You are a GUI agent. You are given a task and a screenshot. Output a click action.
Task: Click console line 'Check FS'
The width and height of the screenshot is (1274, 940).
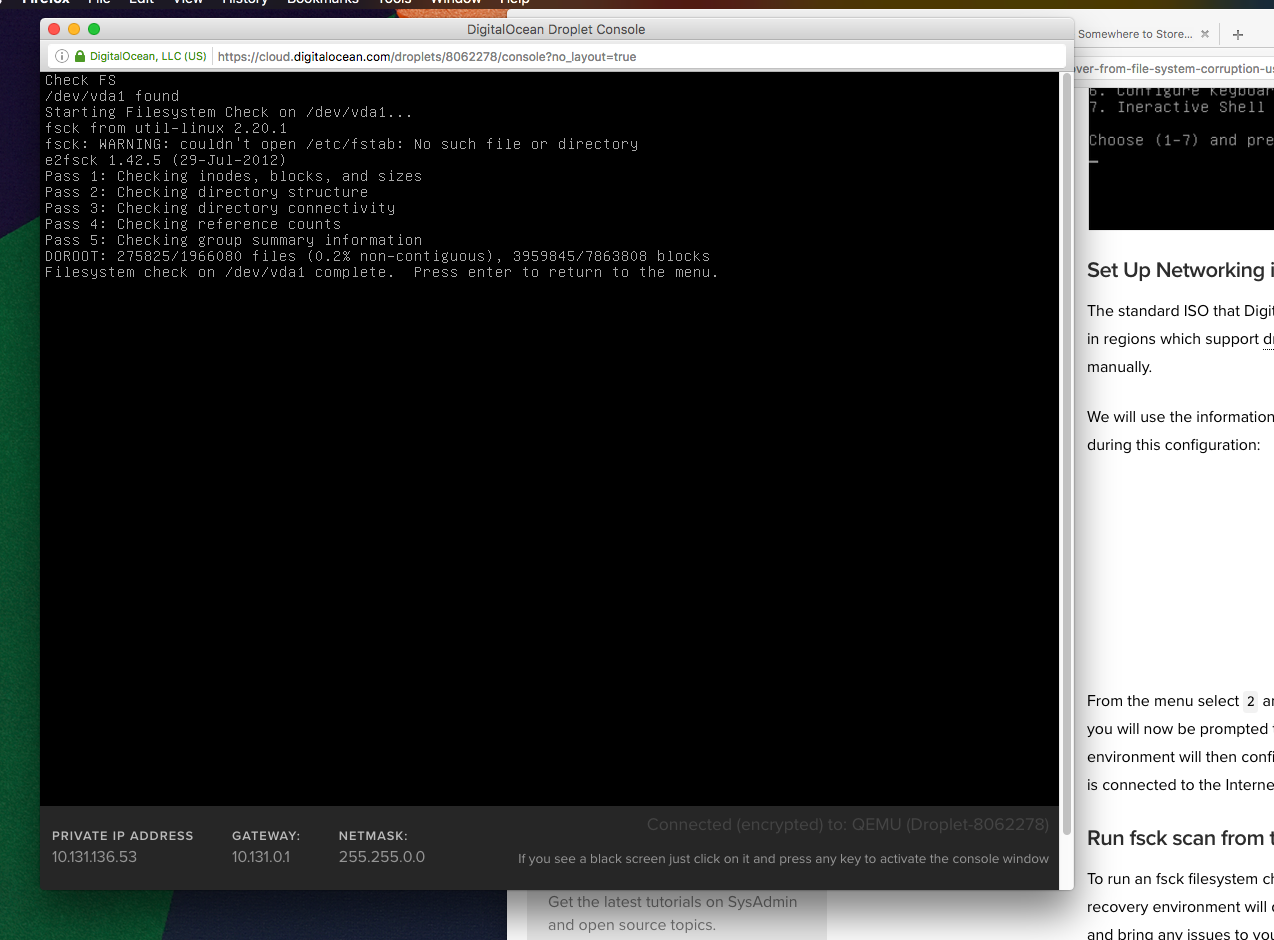coord(81,80)
